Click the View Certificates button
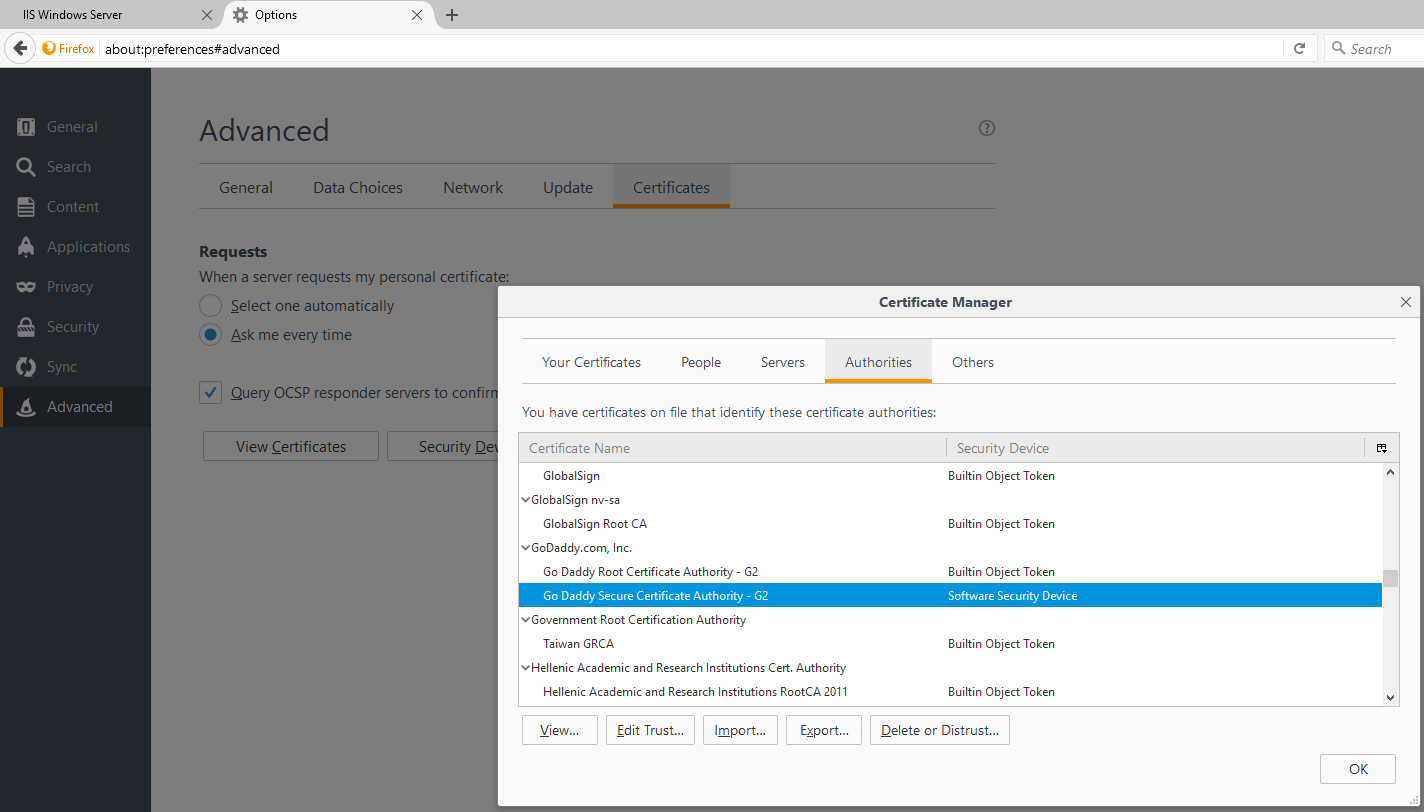This screenshot has height=812, width=1424. [291, 446]
